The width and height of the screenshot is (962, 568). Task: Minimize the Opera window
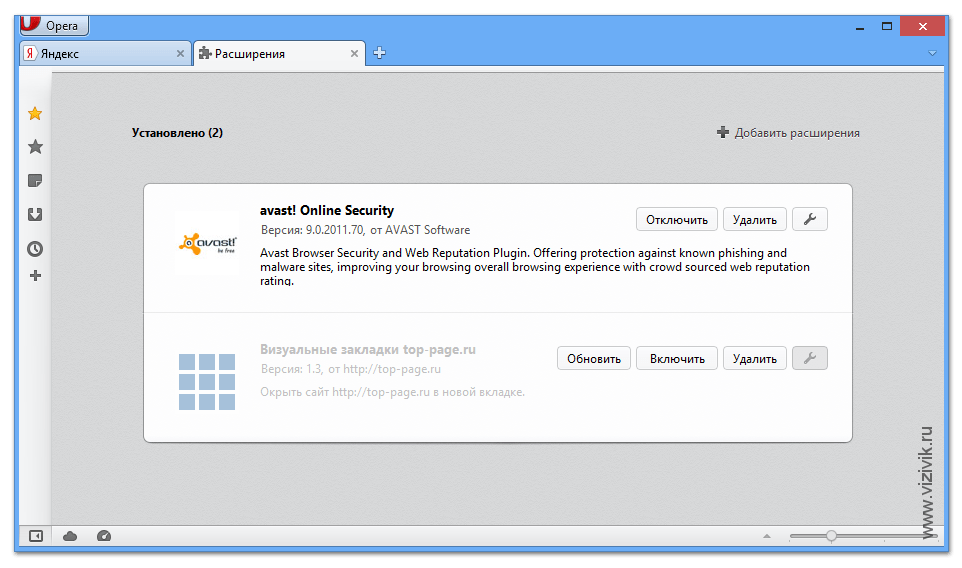coord(860,26)
